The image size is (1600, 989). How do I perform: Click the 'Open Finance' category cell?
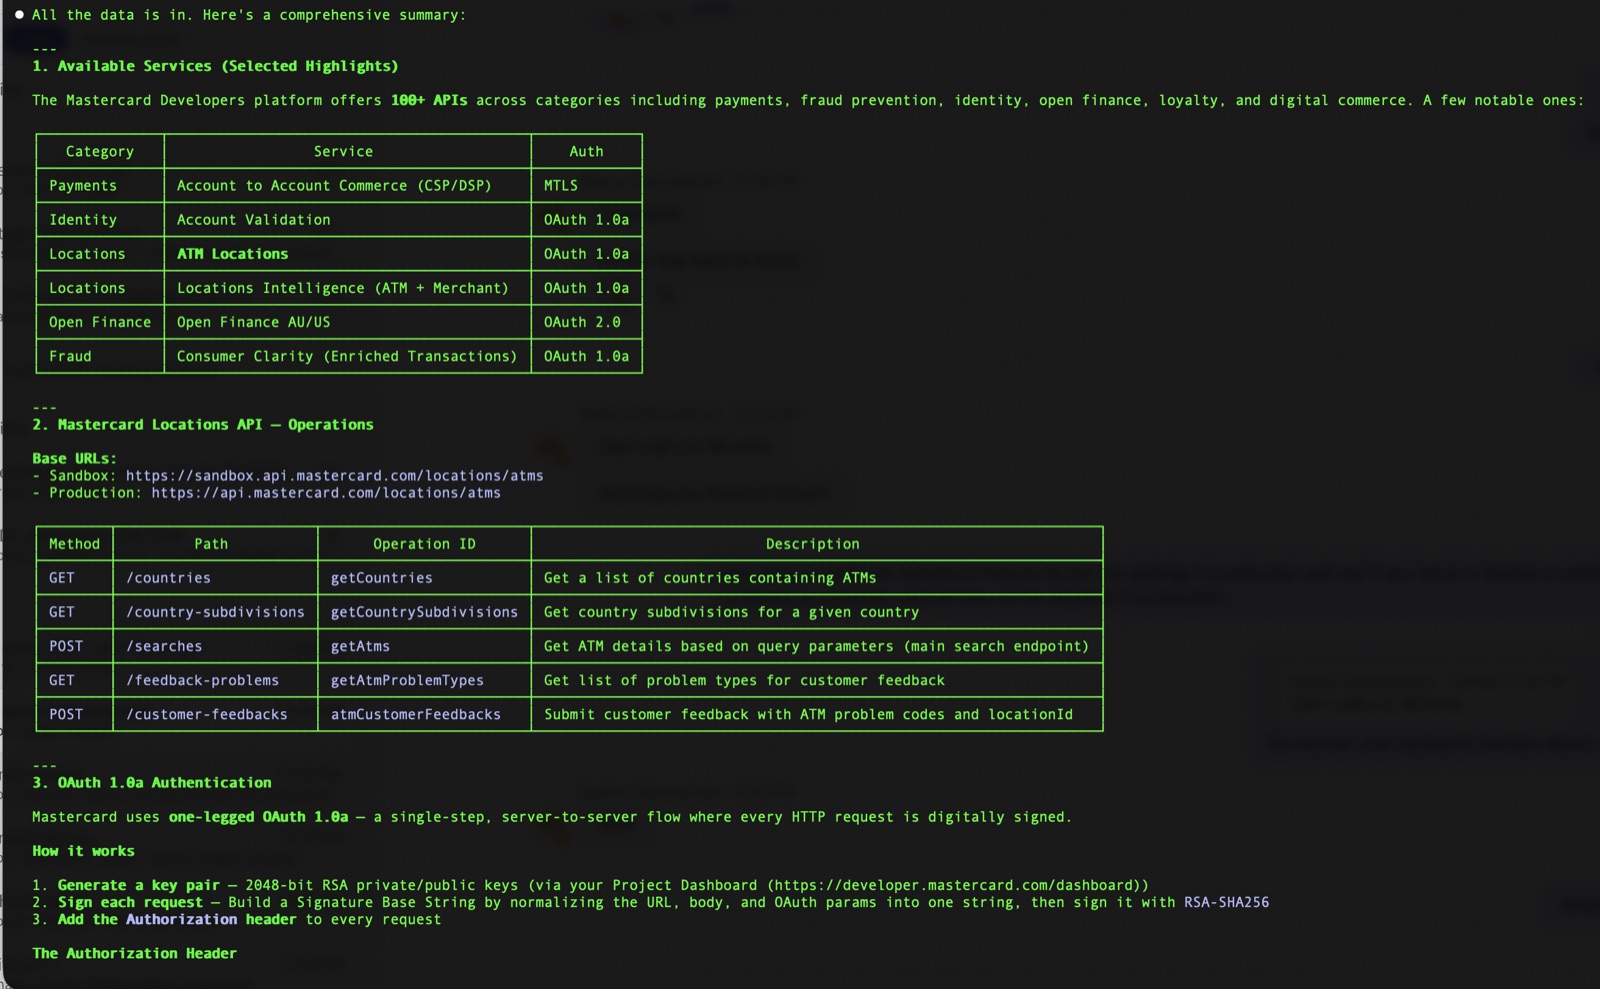100,322
